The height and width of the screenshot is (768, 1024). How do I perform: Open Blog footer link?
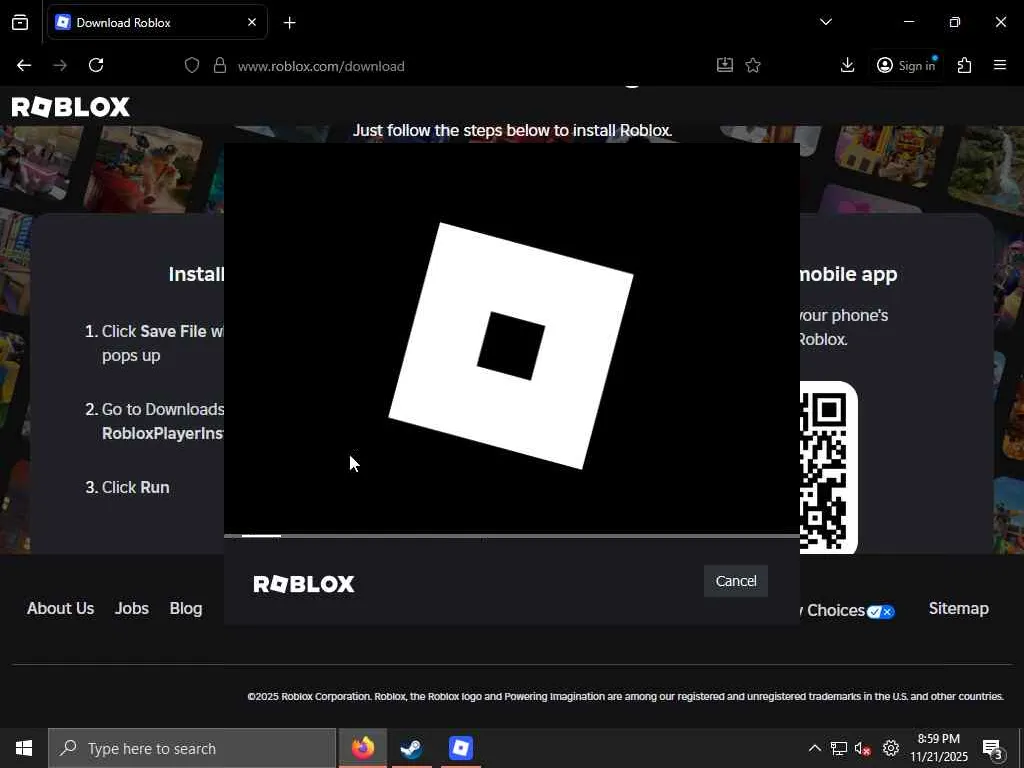pos(186,609)
